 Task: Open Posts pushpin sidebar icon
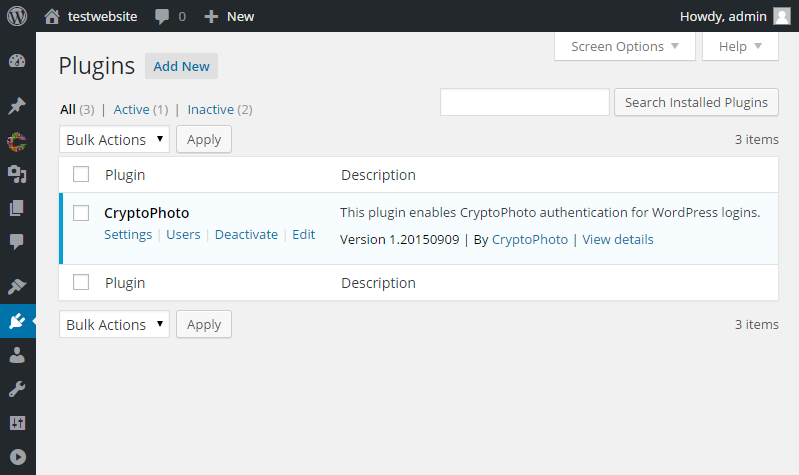point(17,106)
